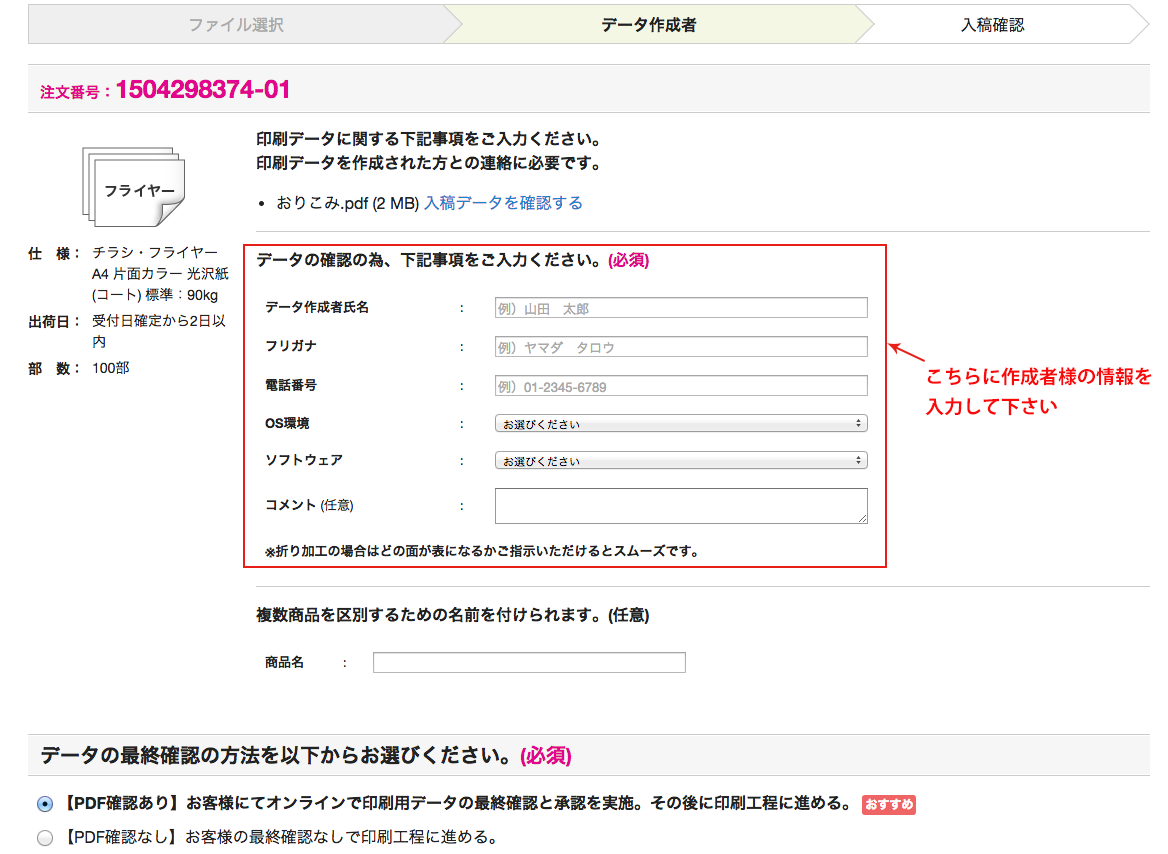Switch to the 入稿確認 step
Image resolution: width=1168 pixels, height=854 pixels.
[x=992, y=25]
